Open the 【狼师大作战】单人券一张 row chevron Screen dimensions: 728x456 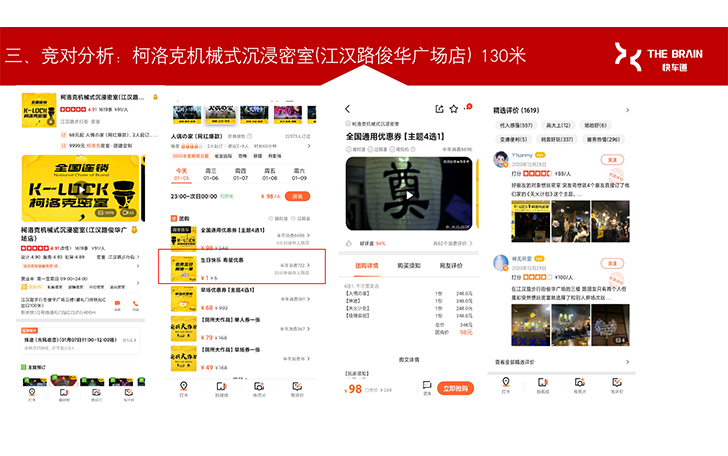pyautogui.click(x=308, y=329)
